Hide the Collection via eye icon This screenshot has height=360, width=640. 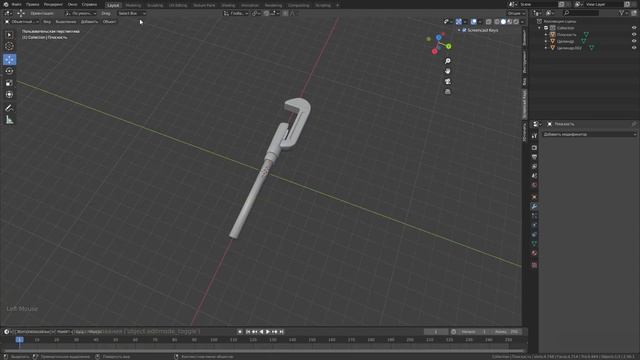pyautogui.click(x=634, y=28)
